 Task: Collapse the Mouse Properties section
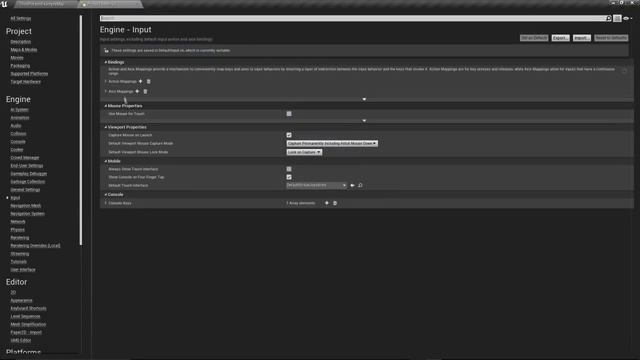click(x=106, y=106)
